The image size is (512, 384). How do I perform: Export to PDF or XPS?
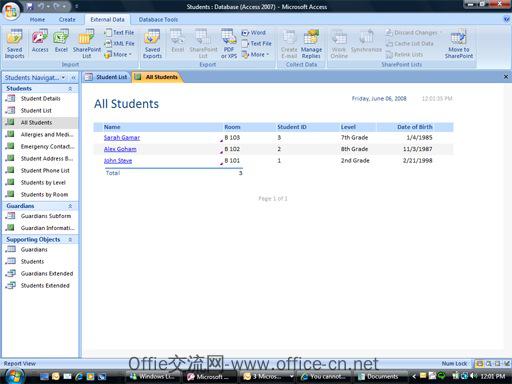point(229,44)
